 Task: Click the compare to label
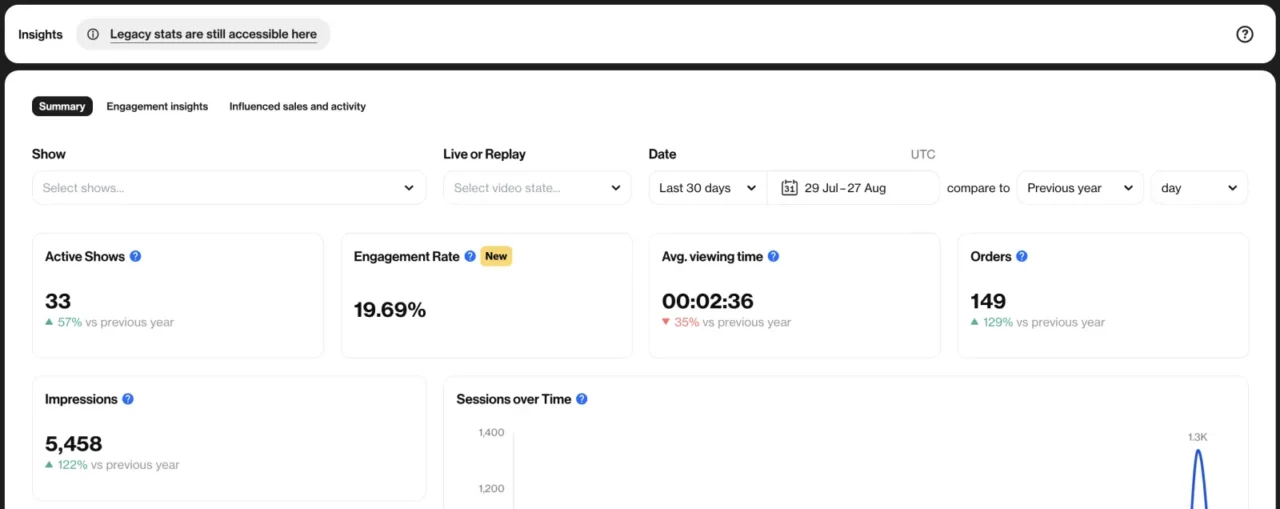tap(978, 188)
